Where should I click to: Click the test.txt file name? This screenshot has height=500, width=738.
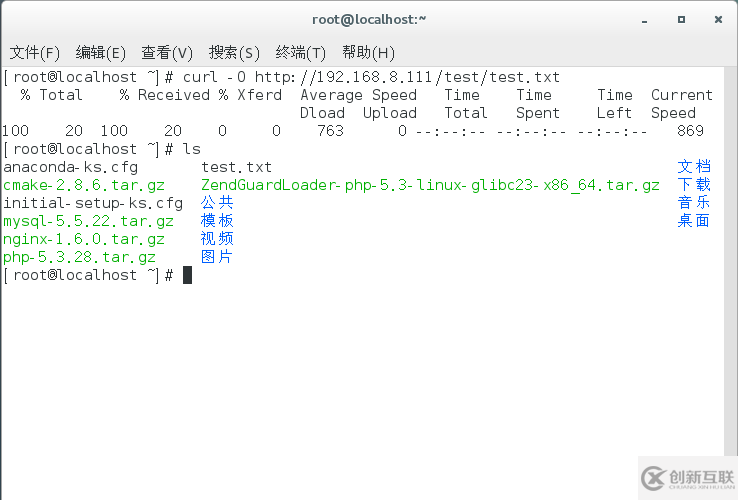(x=236, y=167)
